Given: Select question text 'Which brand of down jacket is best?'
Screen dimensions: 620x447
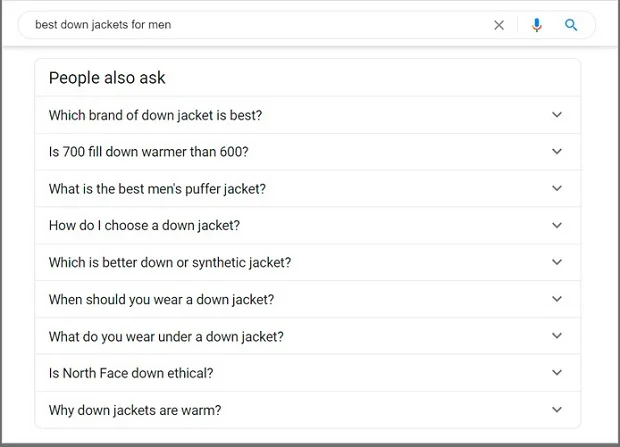Looking at the screenshot, I should tap(155, 115).
